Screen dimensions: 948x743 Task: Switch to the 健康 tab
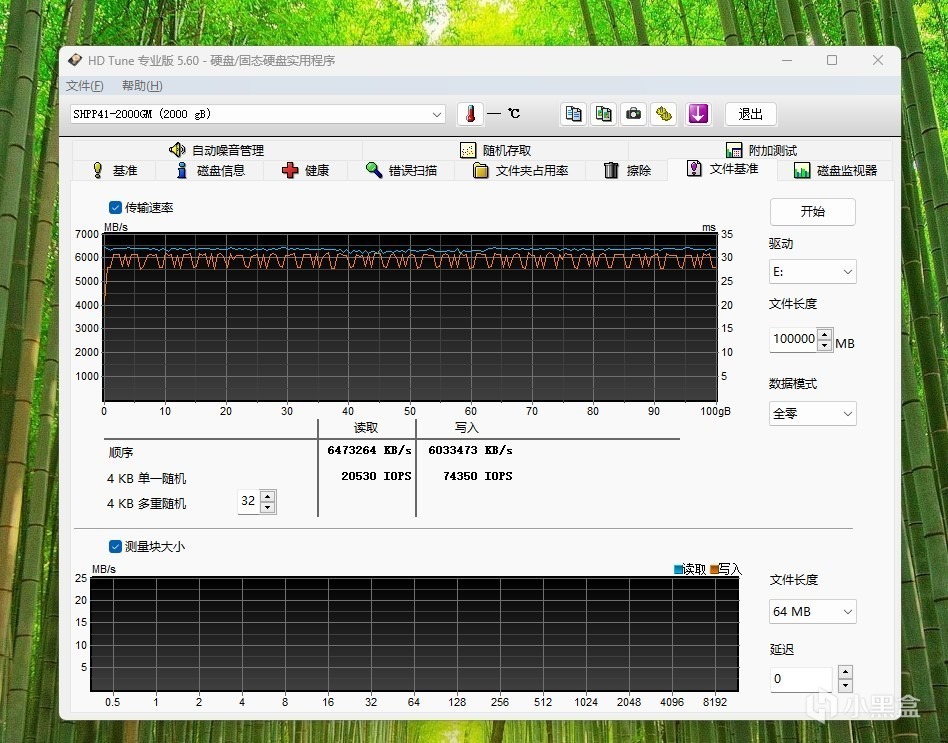pyautogui.click(x=305, y=170)
